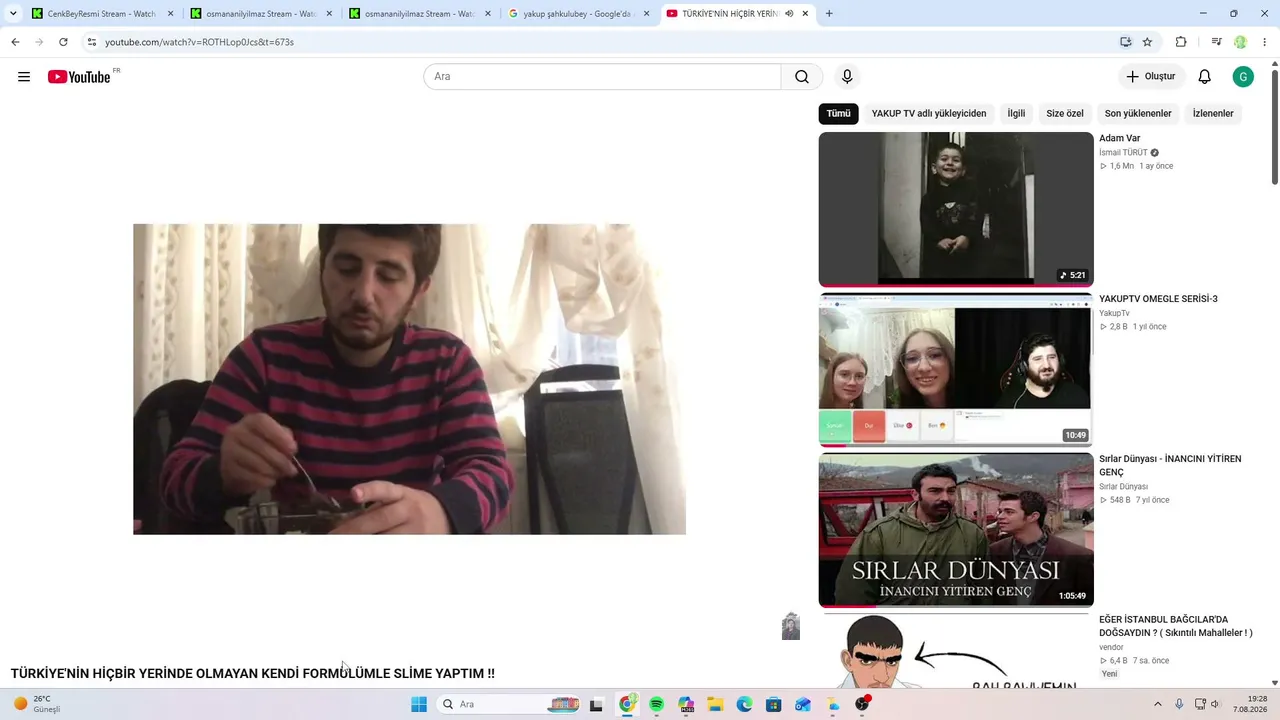Switch to the CenkBeyResmi Stream tab

(x=103, y=14)
